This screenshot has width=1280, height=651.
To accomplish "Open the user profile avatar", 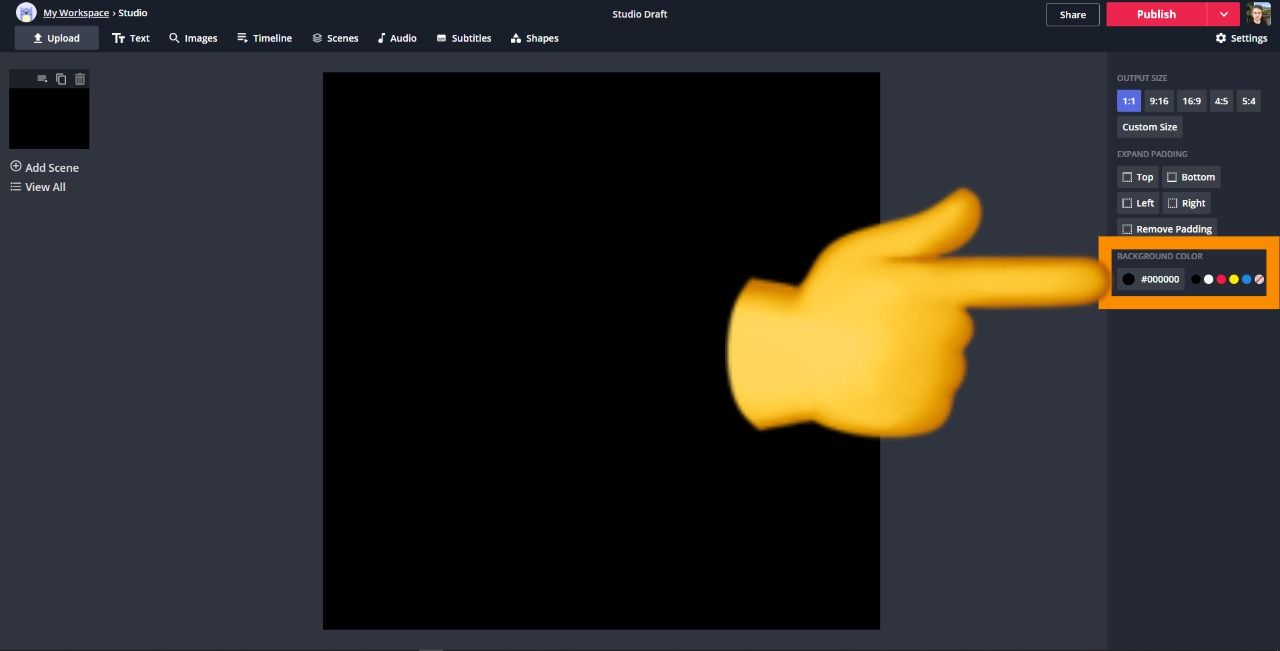I will [1259, 14].
